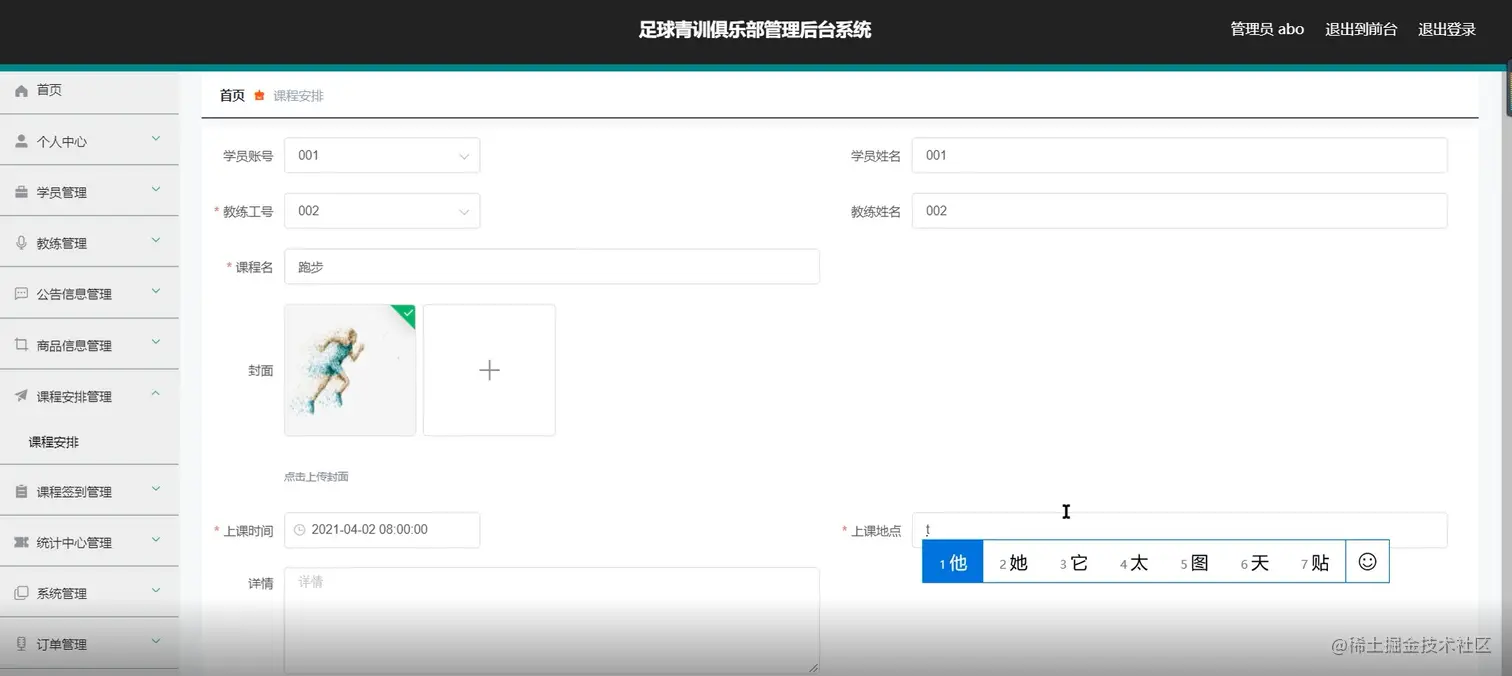Click 退出登录 in the header
Screen dimensions: 1512x676
click(x=1447, y=29)
